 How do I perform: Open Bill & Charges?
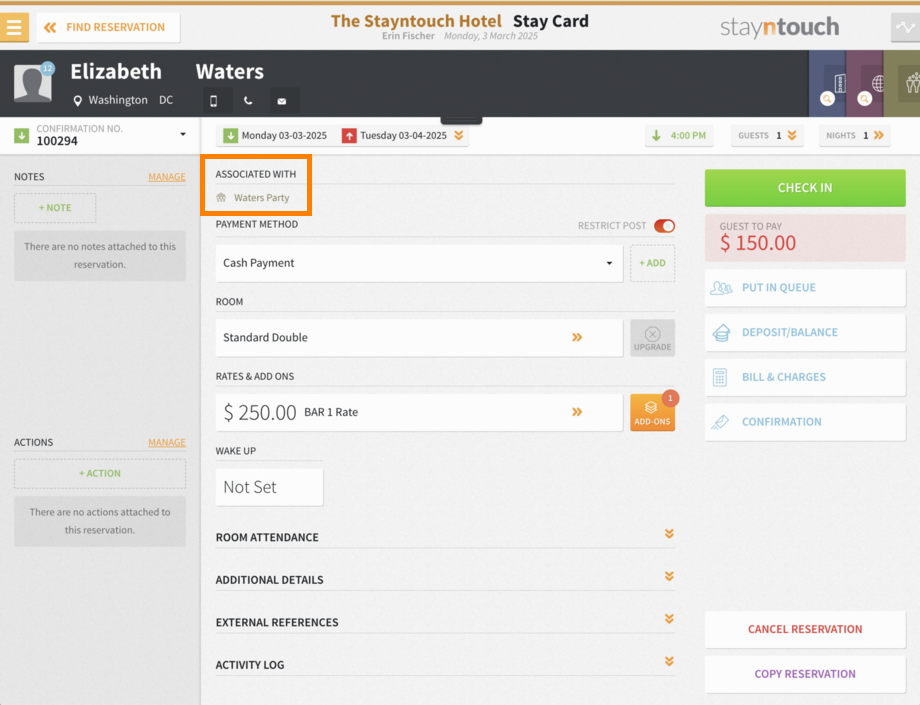pyautogui.click(x=805, y=377)
